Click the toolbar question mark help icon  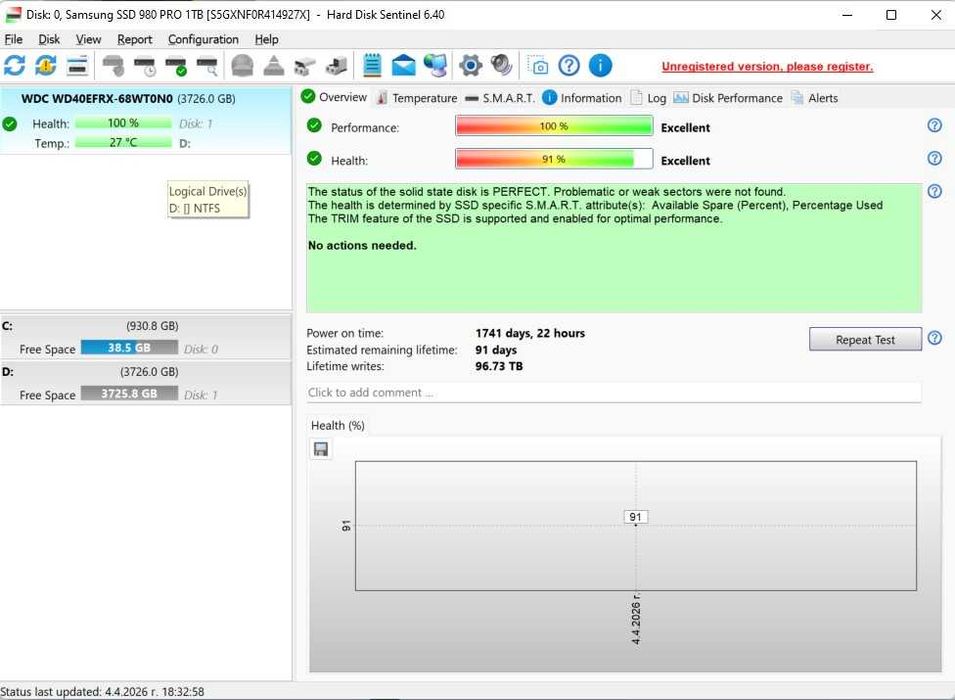tap(569, 65)
